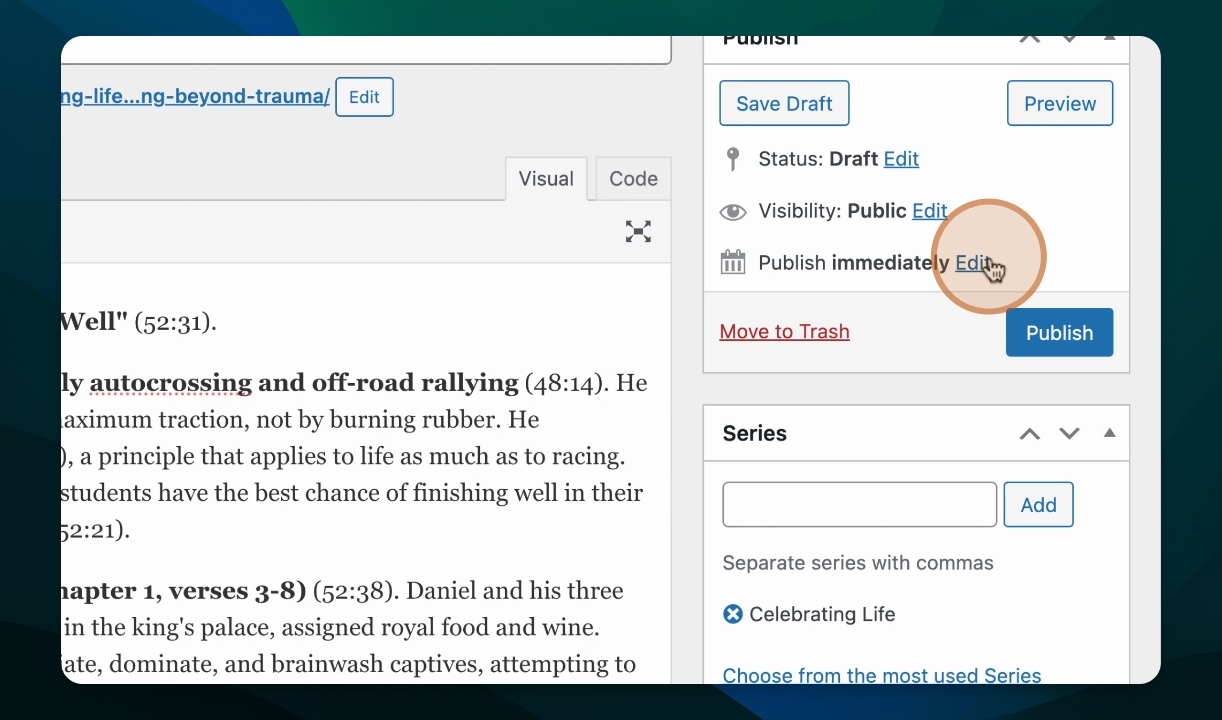Image resolution: width=1222 pixels, height=720 pixels.
Task: Edit the post permalink slug
Action: click(364, 97)
